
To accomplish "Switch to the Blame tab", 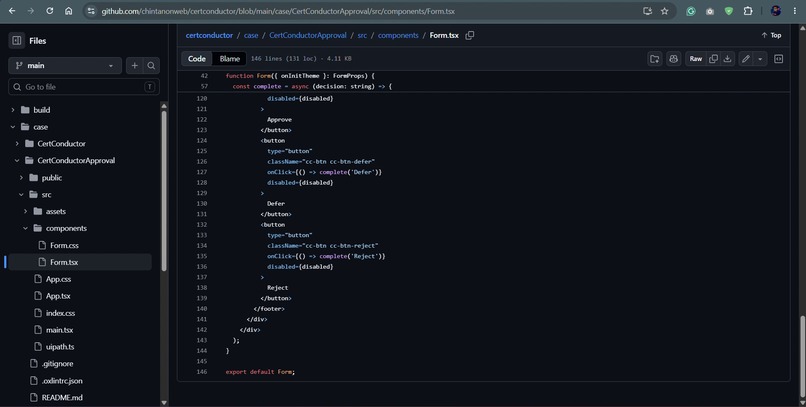I will (230, 59).
